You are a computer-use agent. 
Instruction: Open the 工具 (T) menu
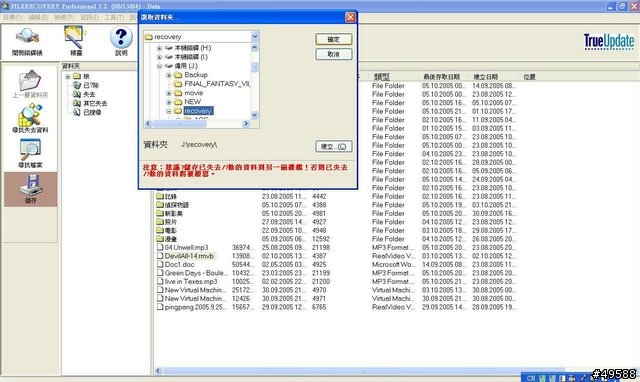(114, 18)
